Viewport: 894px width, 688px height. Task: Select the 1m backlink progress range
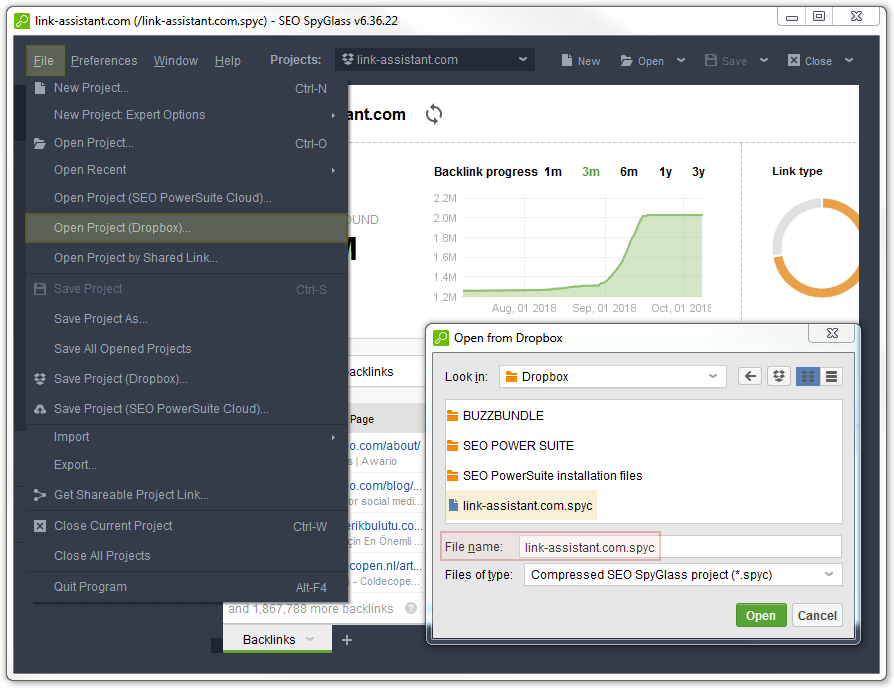[552, 172]
